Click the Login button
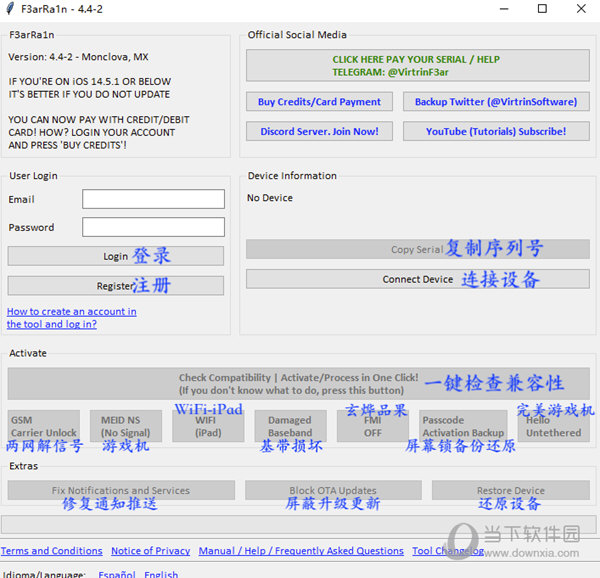 [116, 256]
